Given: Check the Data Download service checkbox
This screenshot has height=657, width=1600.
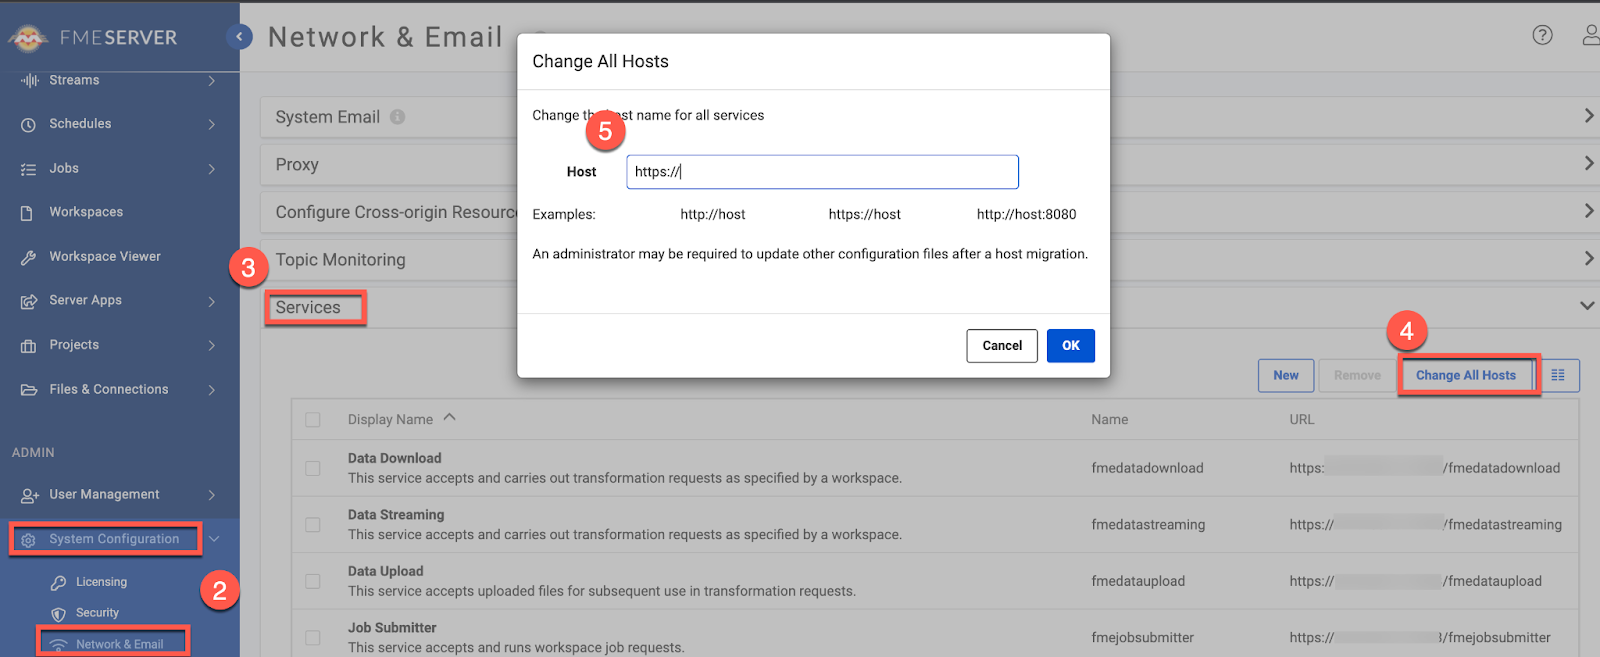Looking at the screenshot, I should (x=313, y=468).
